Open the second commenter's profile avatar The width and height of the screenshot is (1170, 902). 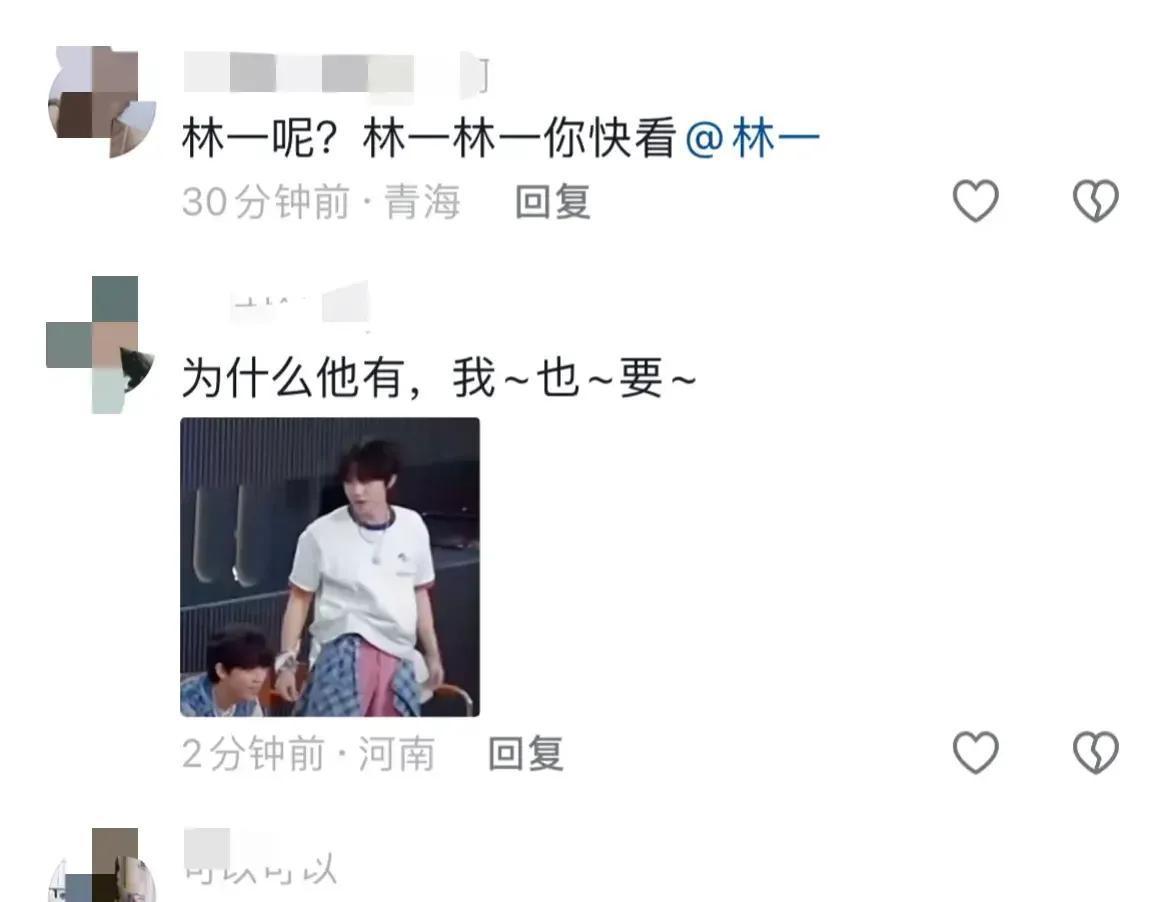pos(101,345)
